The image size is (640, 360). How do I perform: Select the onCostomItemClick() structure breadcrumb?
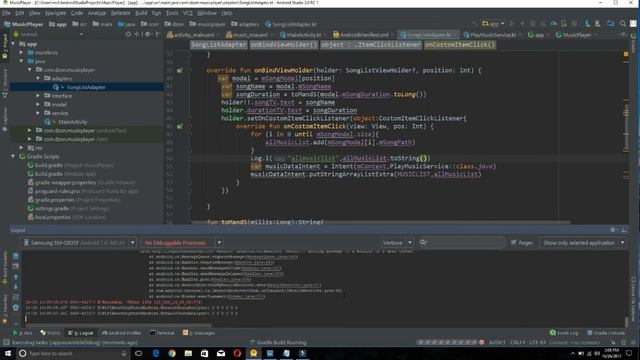460,44
